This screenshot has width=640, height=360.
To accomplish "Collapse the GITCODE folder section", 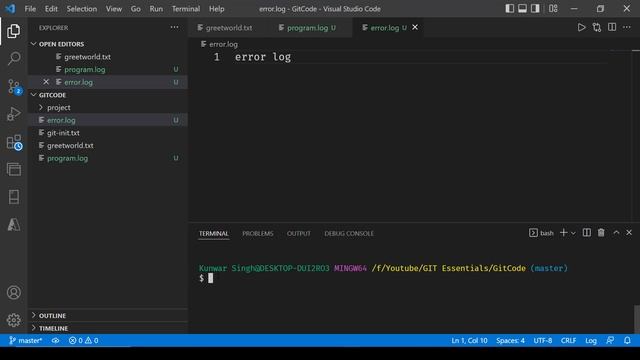I will (x=107, y=95).
